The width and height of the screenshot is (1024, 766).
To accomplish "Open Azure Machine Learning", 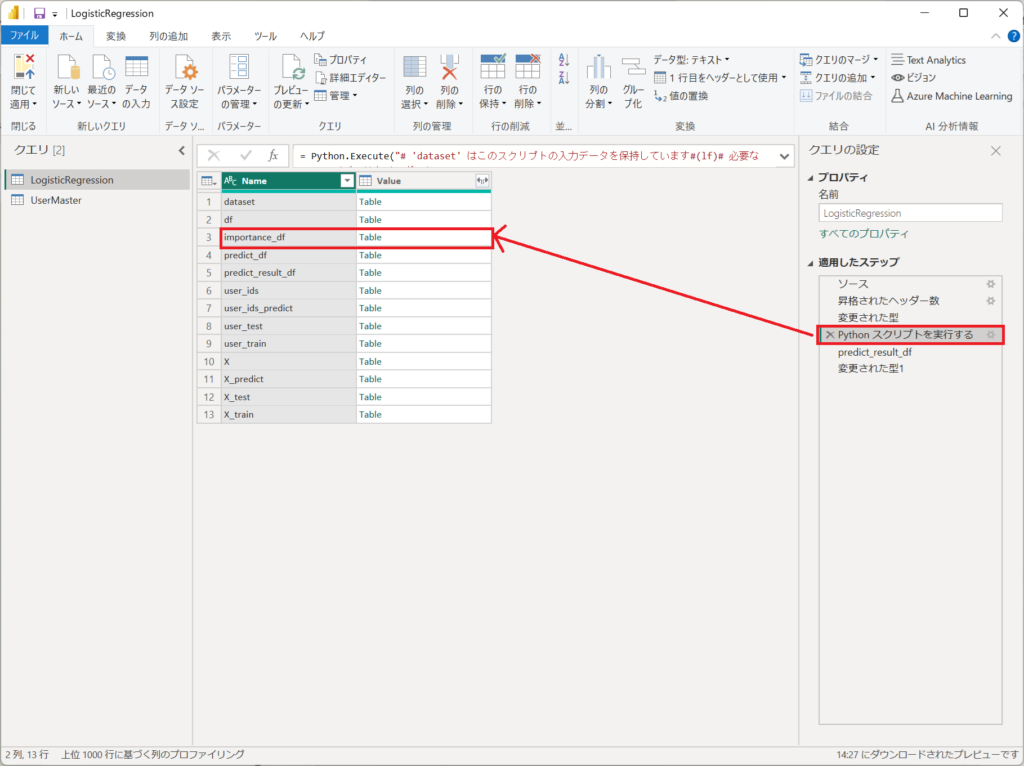I will 952,96.
